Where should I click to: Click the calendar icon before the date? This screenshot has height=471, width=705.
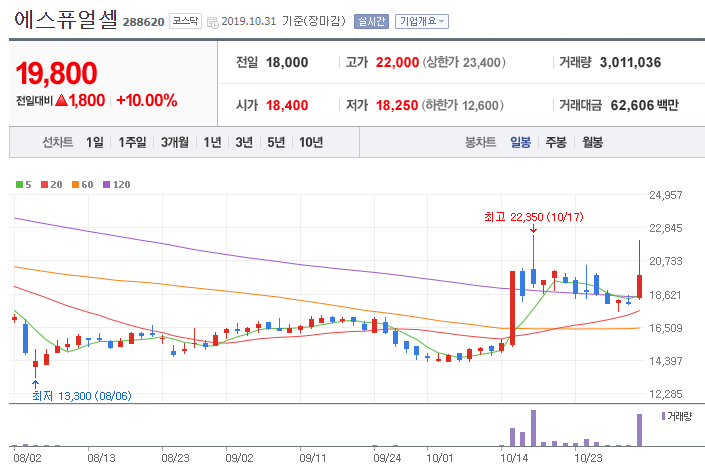(213, 22)
